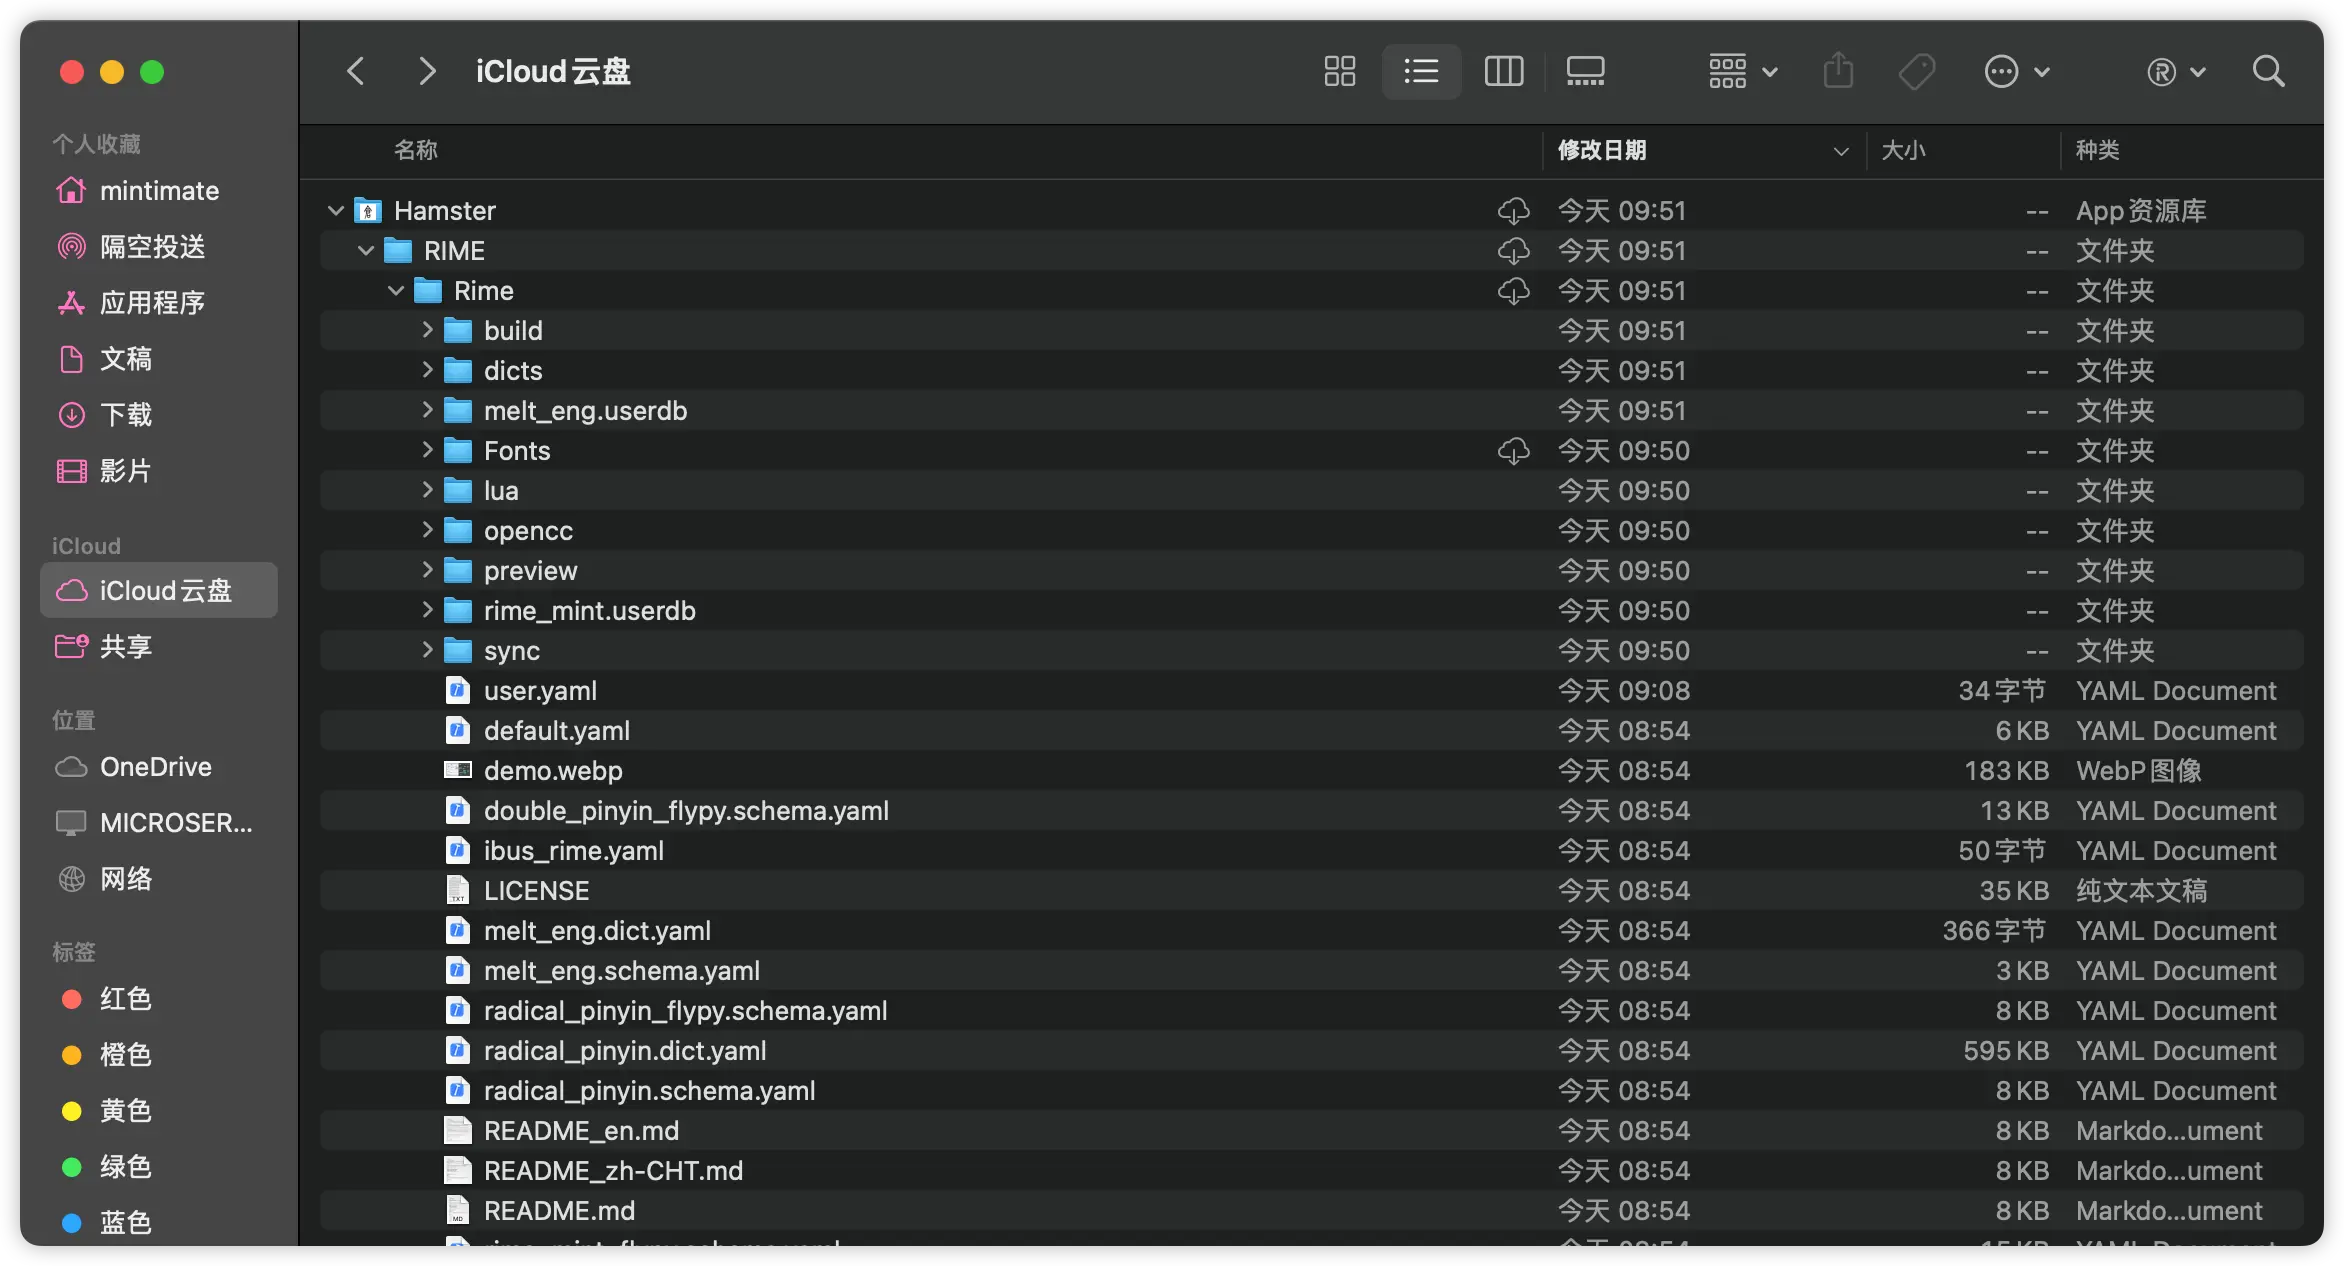Collapse the Hamster folder
Image resolution: width=2344 pixels, height=1266 pixels.
336,210
